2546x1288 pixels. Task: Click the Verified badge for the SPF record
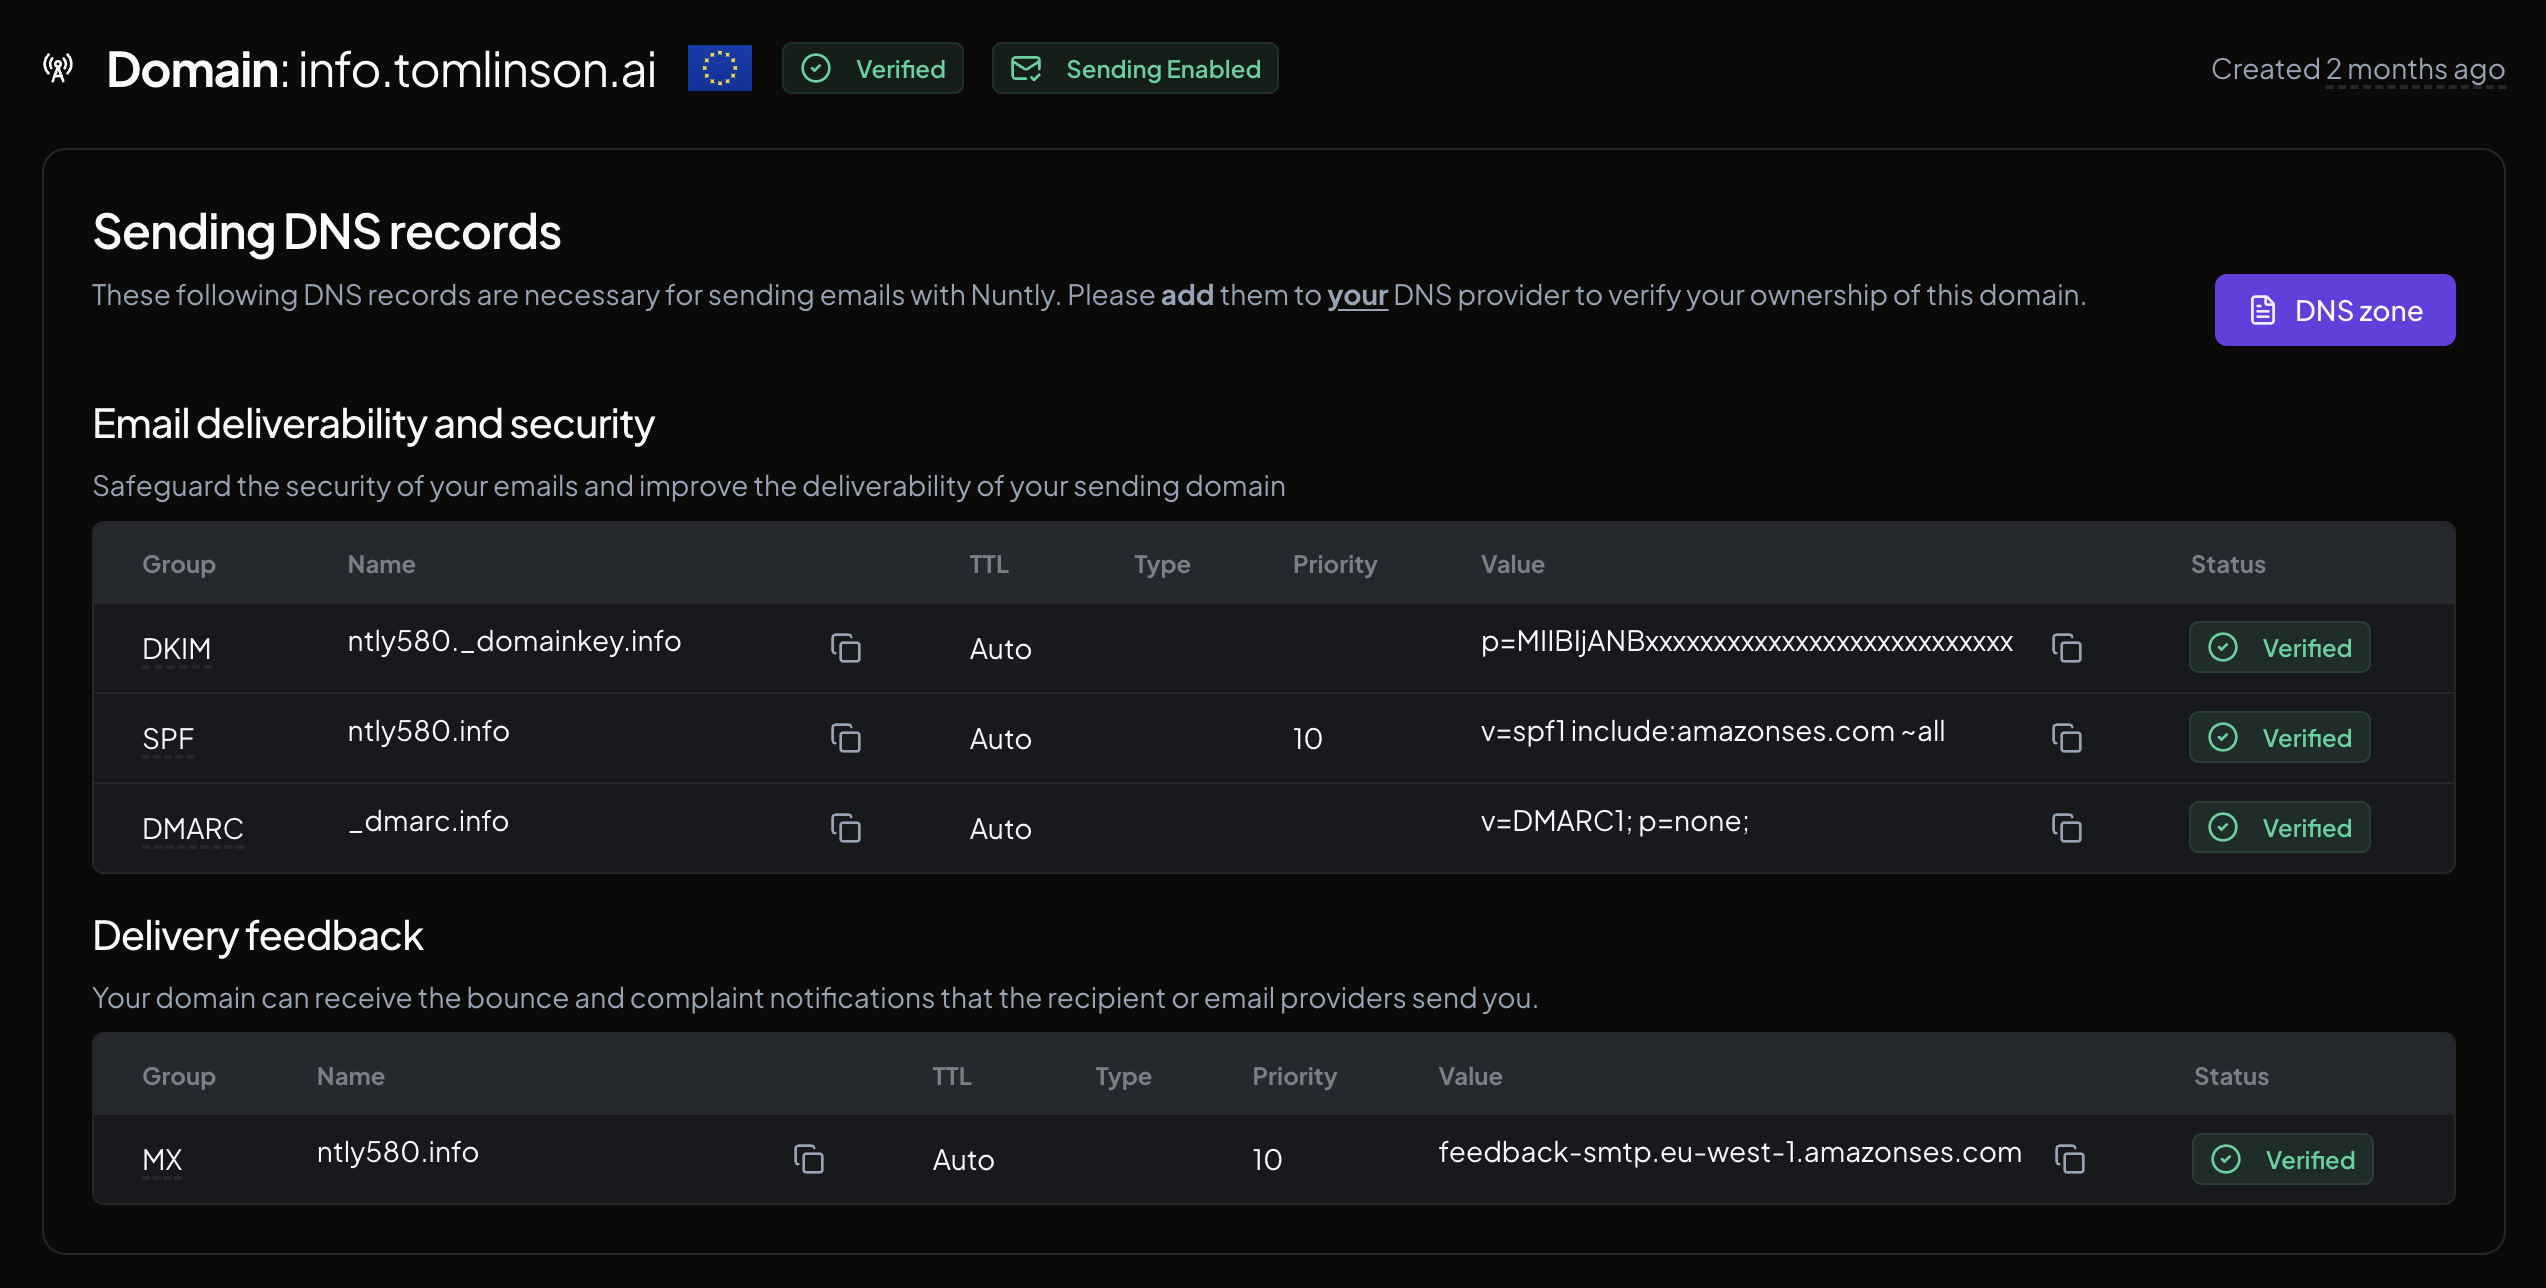click(x=2278, y=737)
